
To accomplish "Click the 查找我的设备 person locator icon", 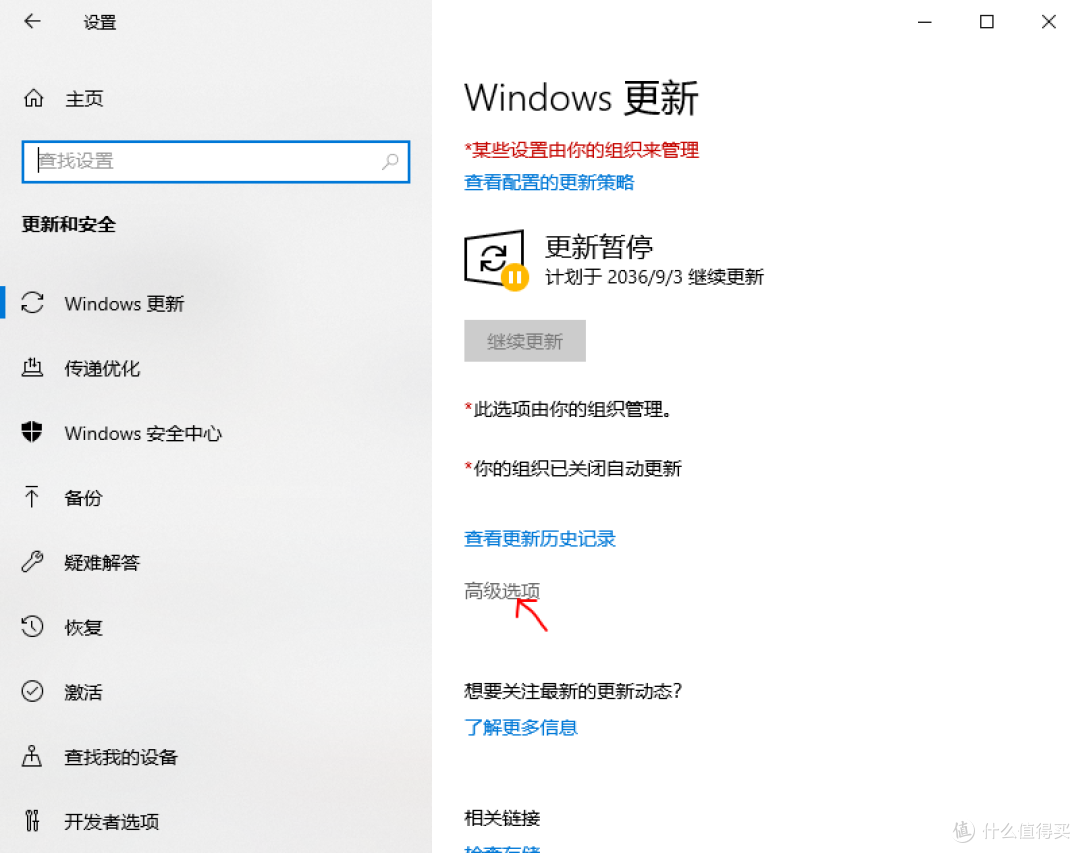I will pos(32,756).
